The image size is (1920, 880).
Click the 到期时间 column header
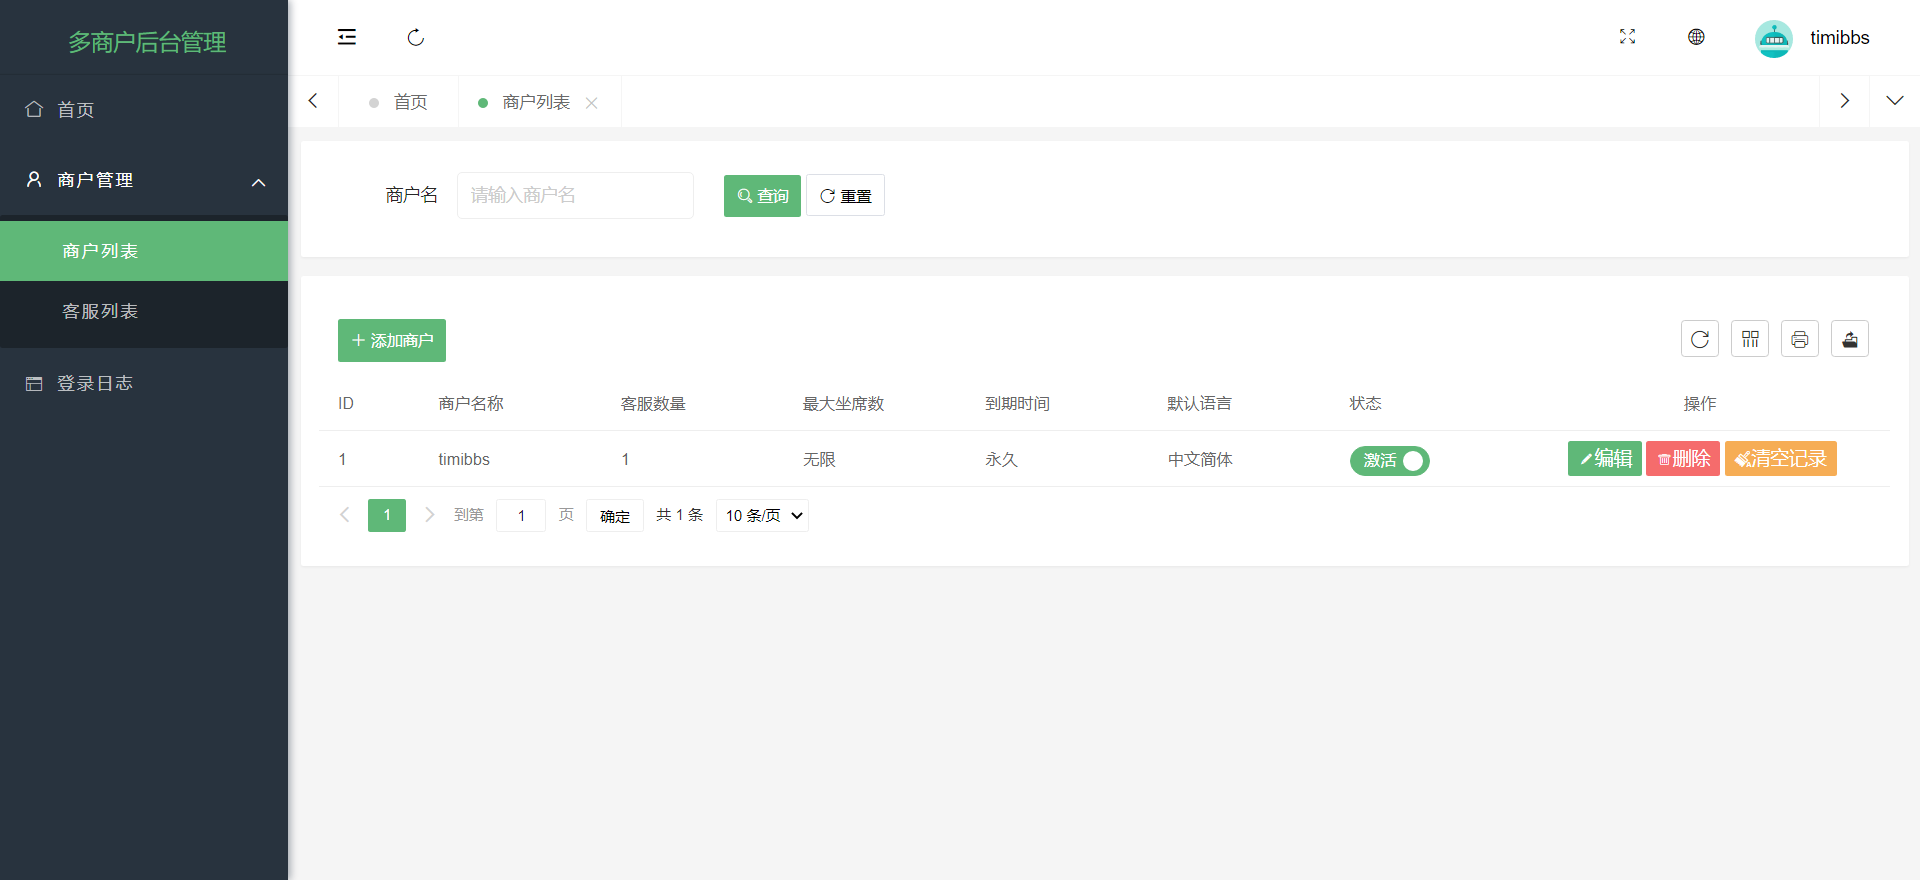point(1017,404)
